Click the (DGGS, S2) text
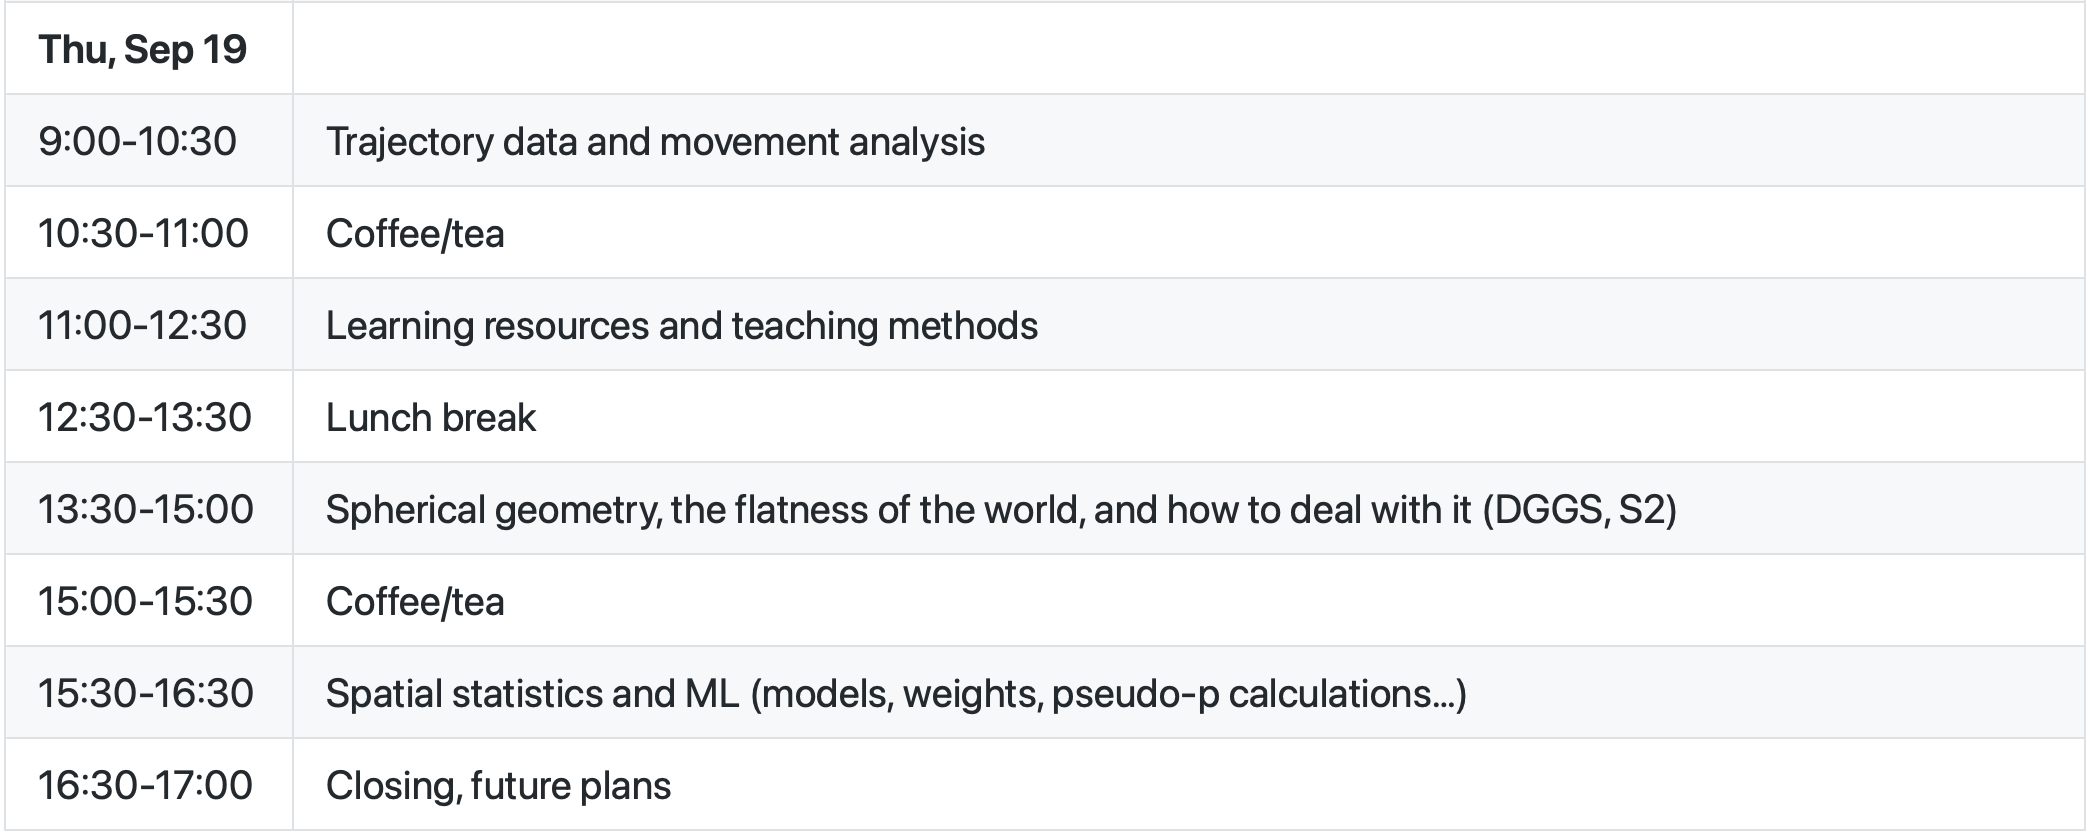Viewport: 2091px width, 834px height. (1579, 510)
